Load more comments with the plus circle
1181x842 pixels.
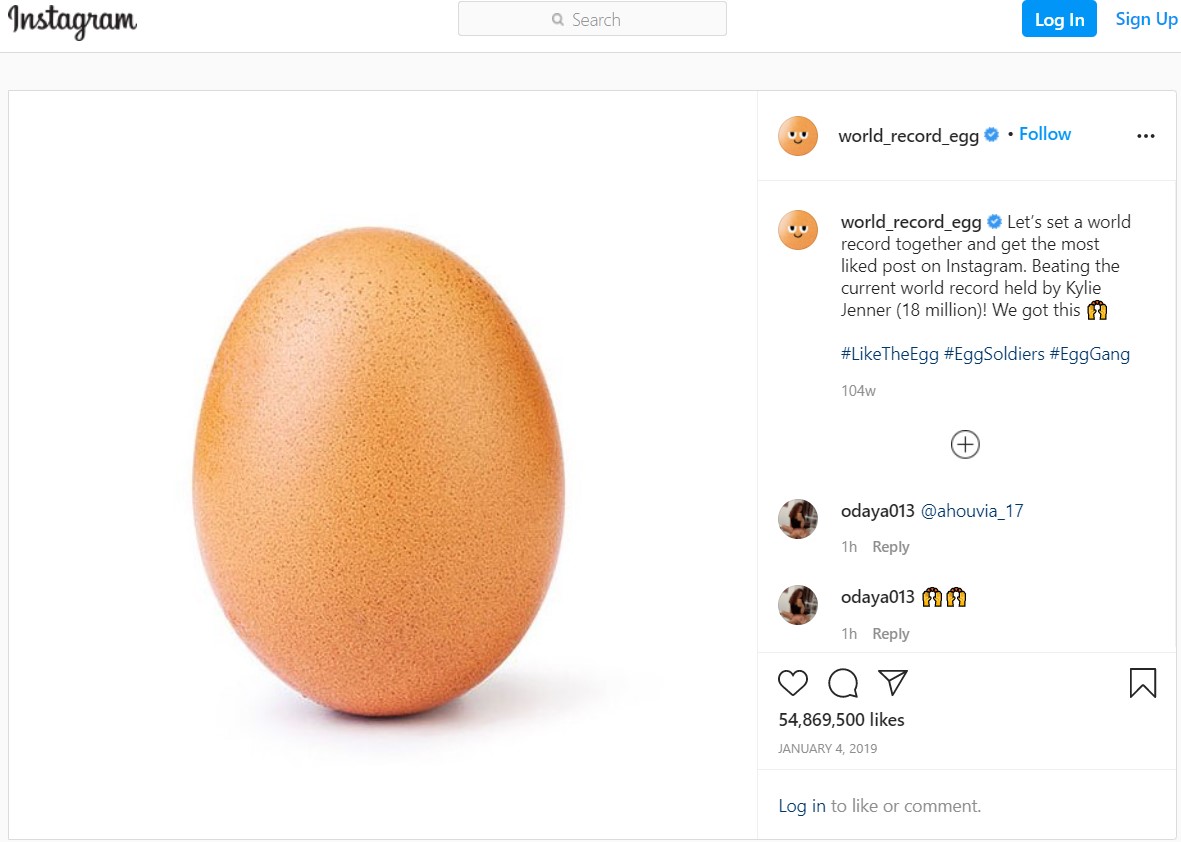click(x=965, y=444)
